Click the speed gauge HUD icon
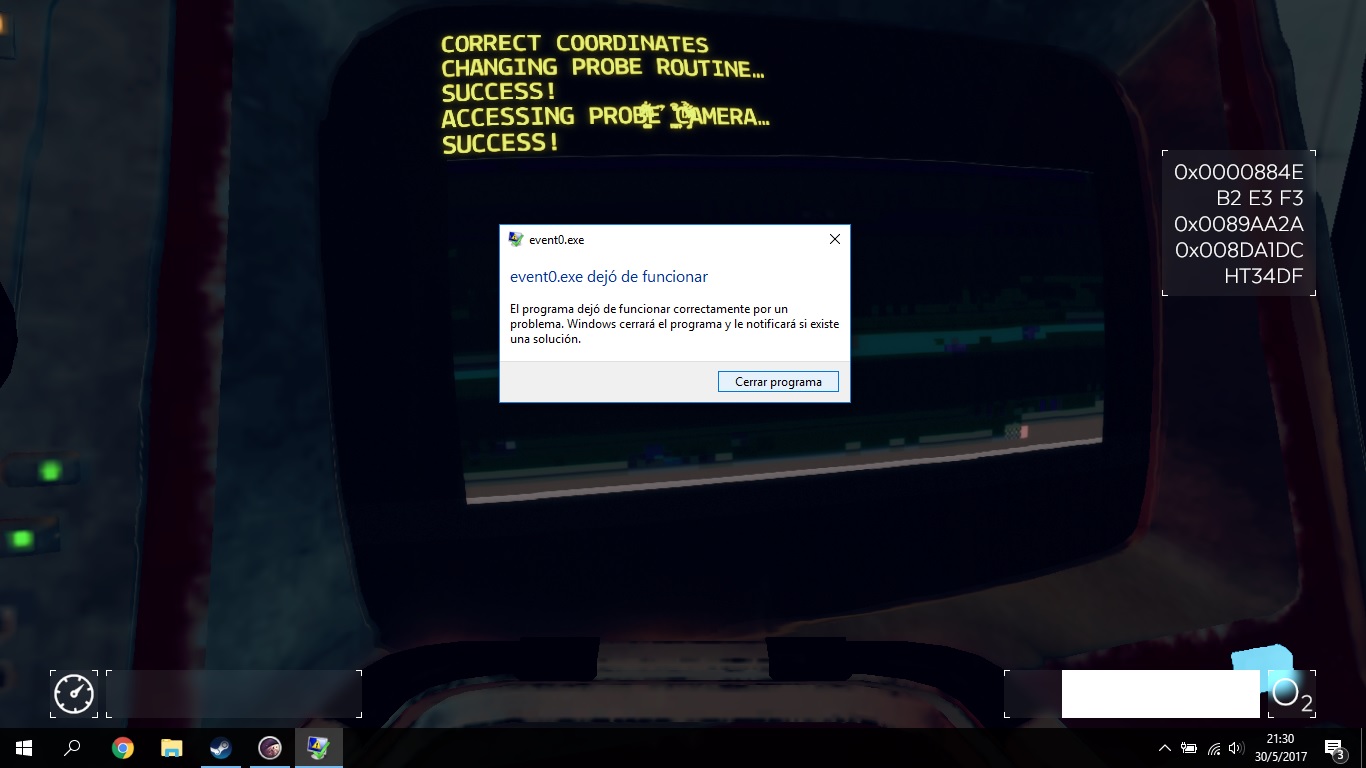This screenshot has height=768, width=1366. tap(74, 694)
